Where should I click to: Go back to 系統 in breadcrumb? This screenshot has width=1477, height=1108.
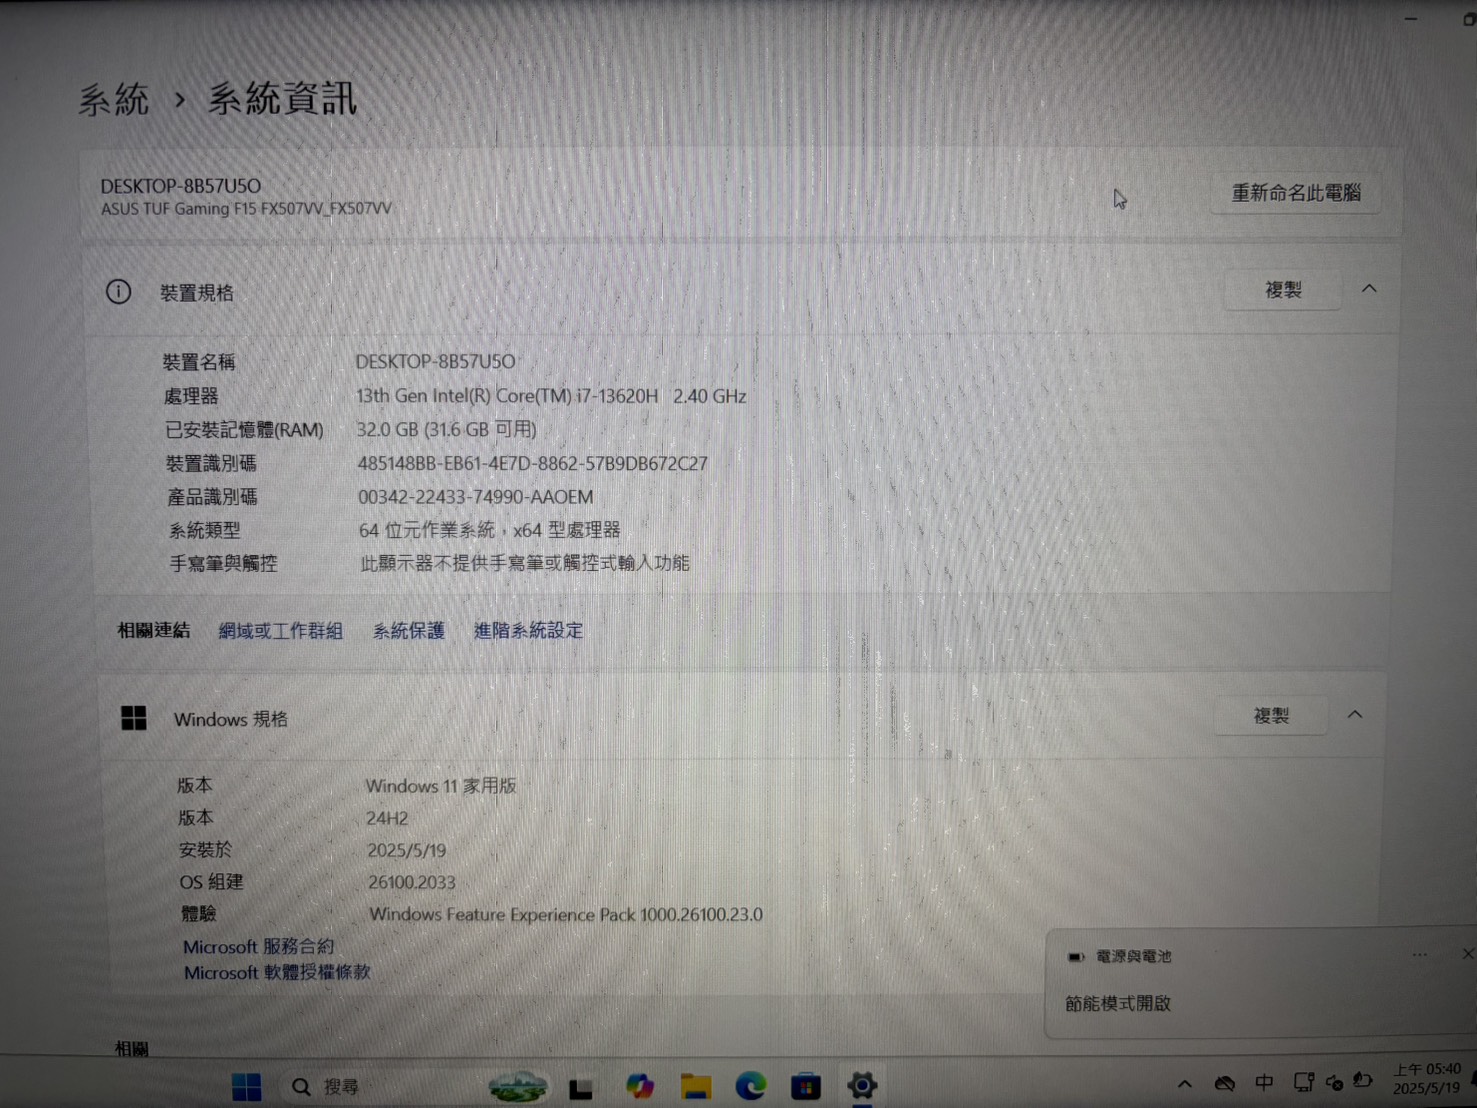(x=114, y=100)
